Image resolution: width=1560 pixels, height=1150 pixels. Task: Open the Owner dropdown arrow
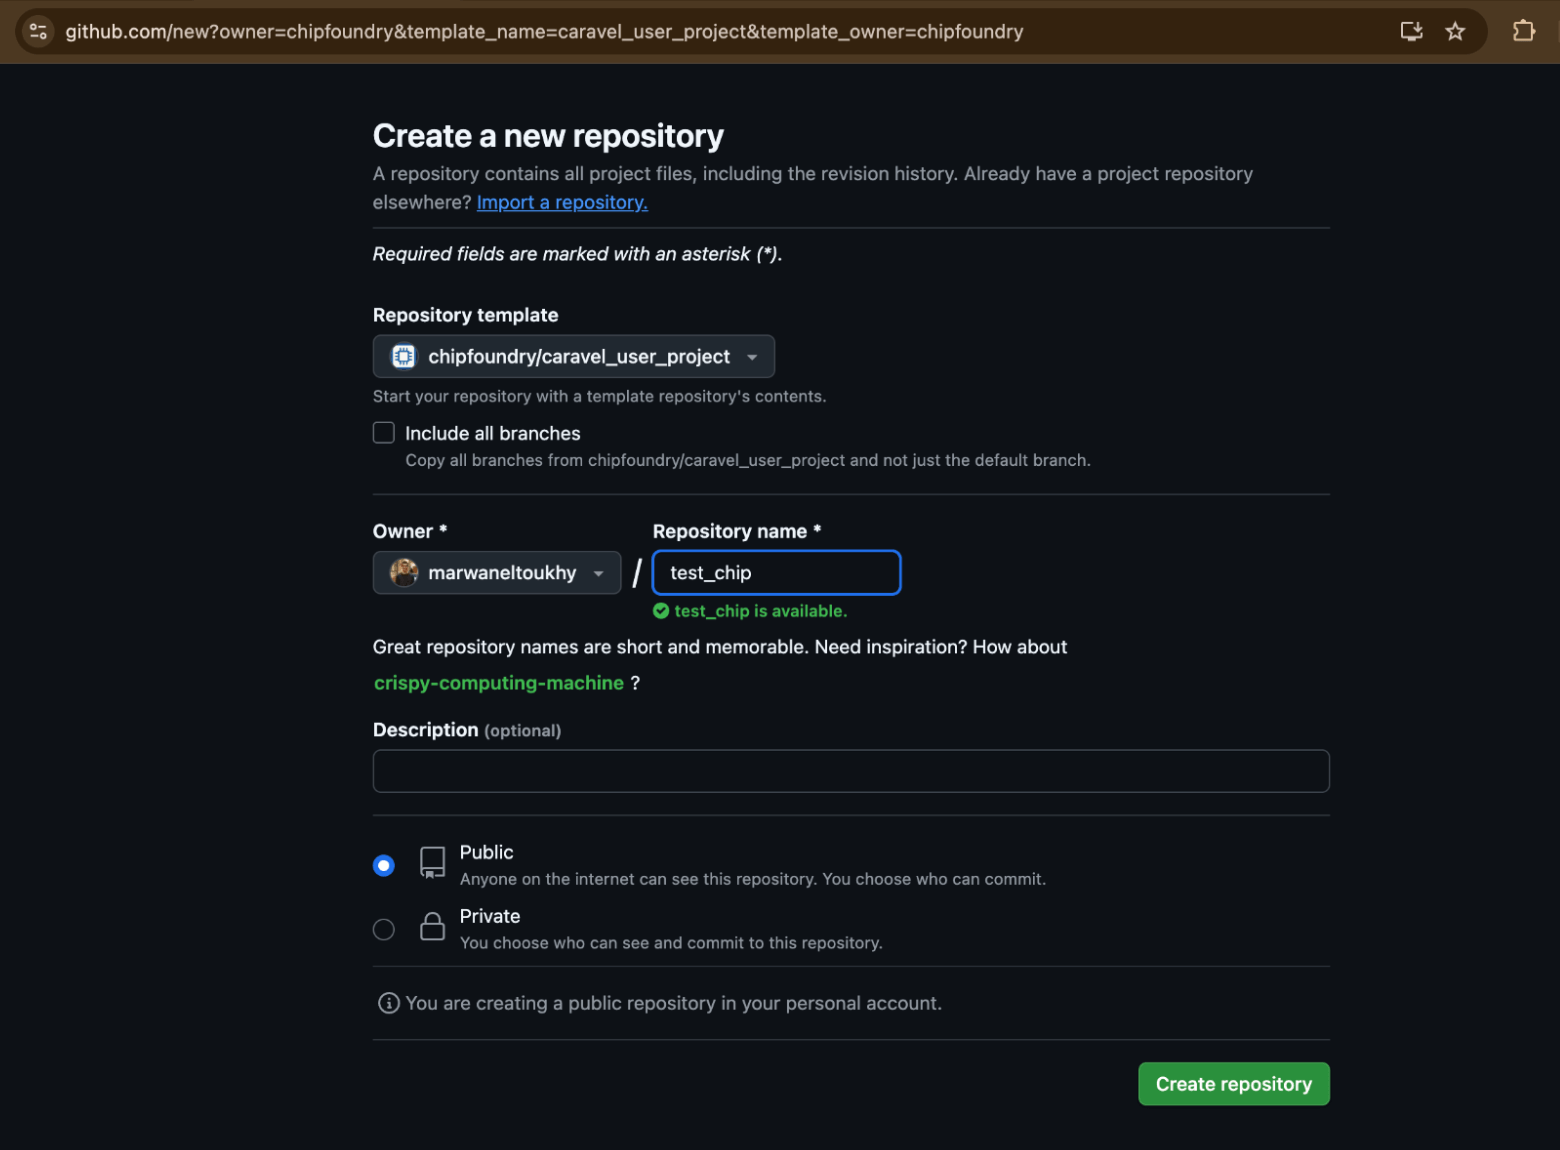point(598,573)
